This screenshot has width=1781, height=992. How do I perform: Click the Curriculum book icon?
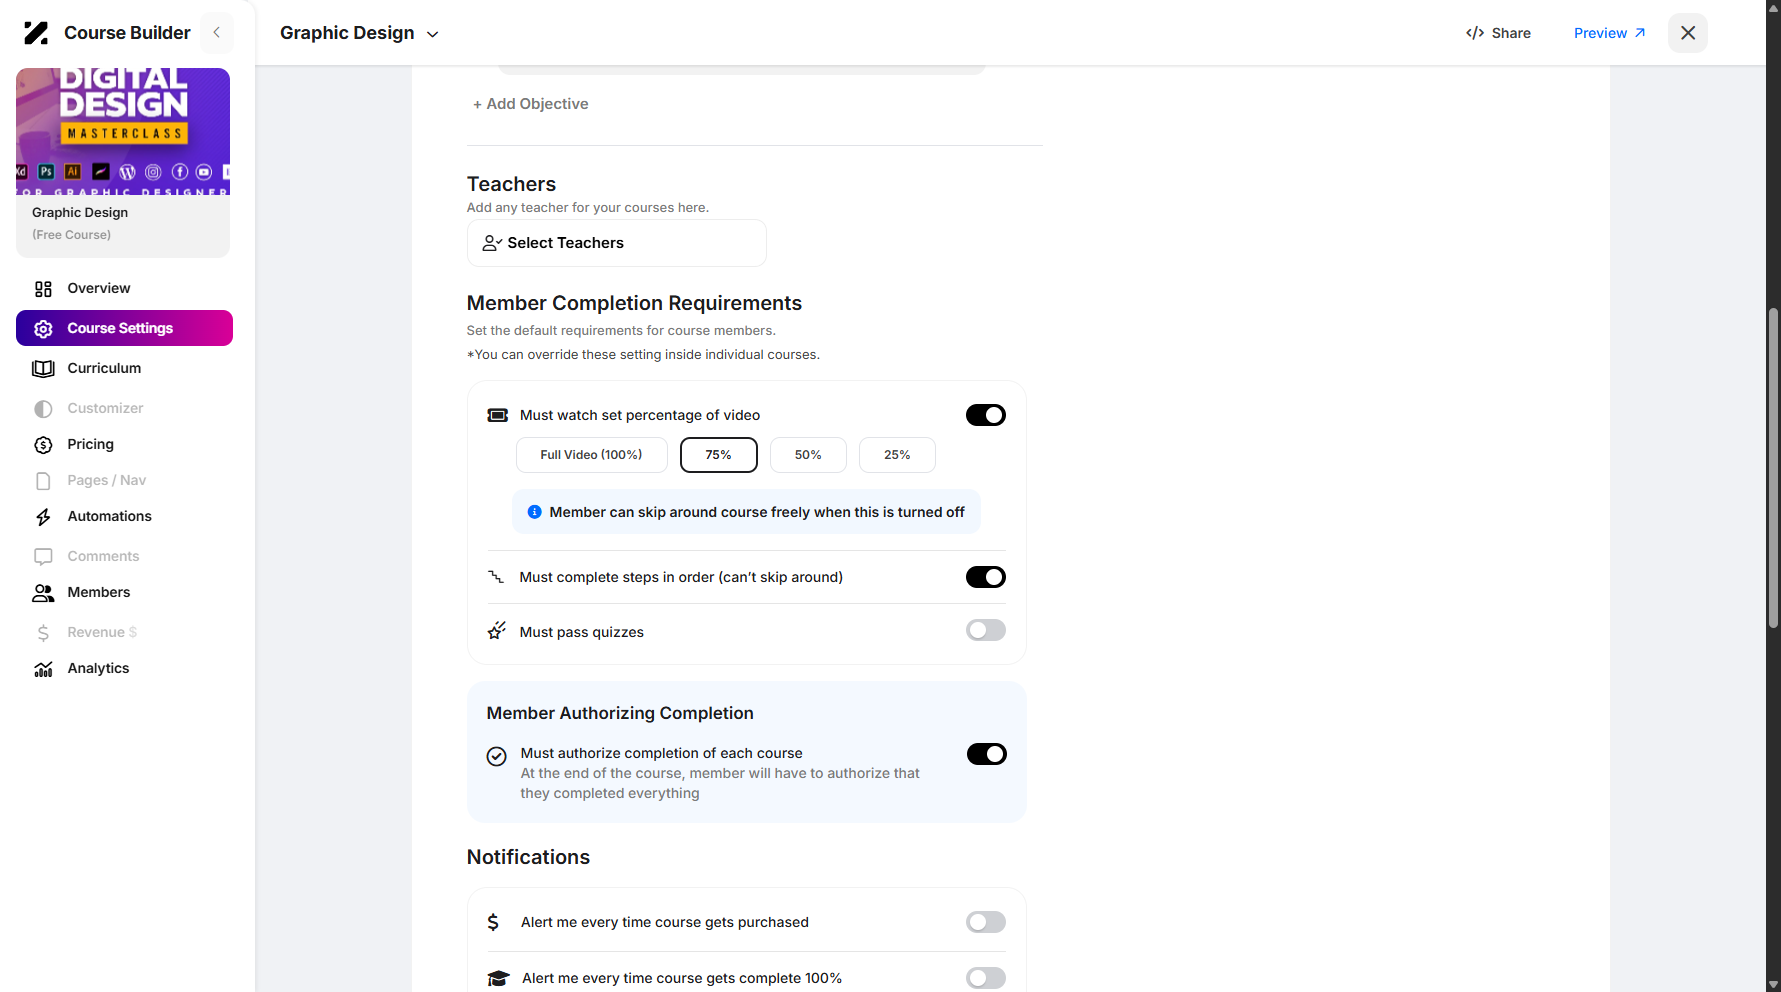(43, 369)
